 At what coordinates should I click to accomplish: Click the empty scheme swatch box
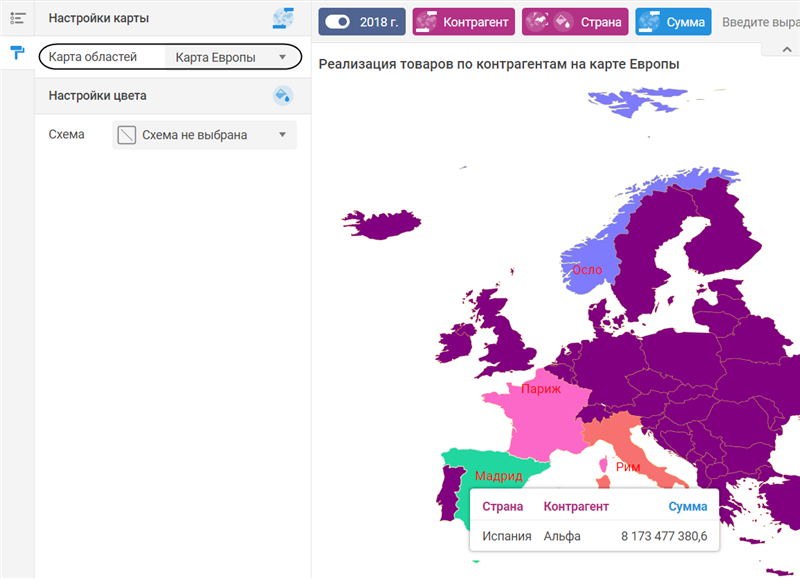pyautogui.click(x=127, y=135)
